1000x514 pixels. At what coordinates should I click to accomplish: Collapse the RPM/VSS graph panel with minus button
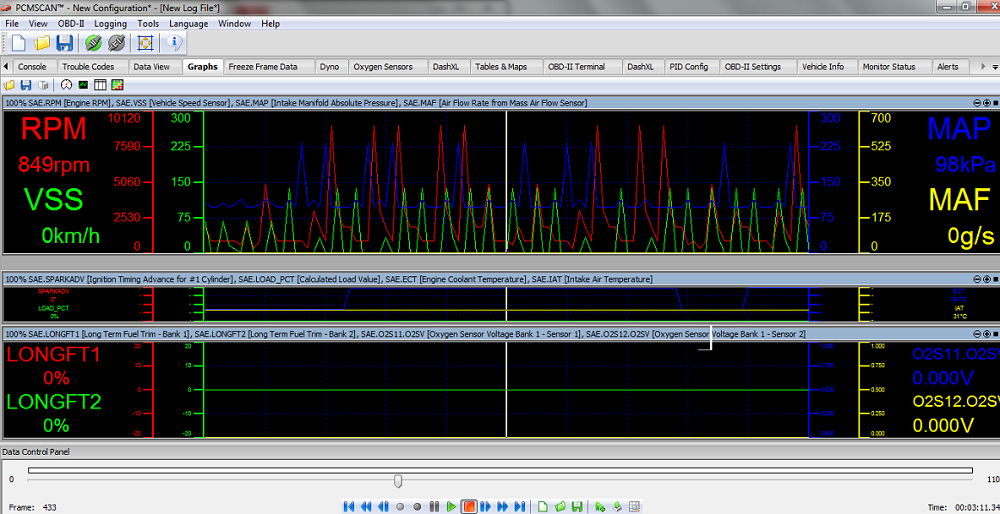tap(976, 103)
